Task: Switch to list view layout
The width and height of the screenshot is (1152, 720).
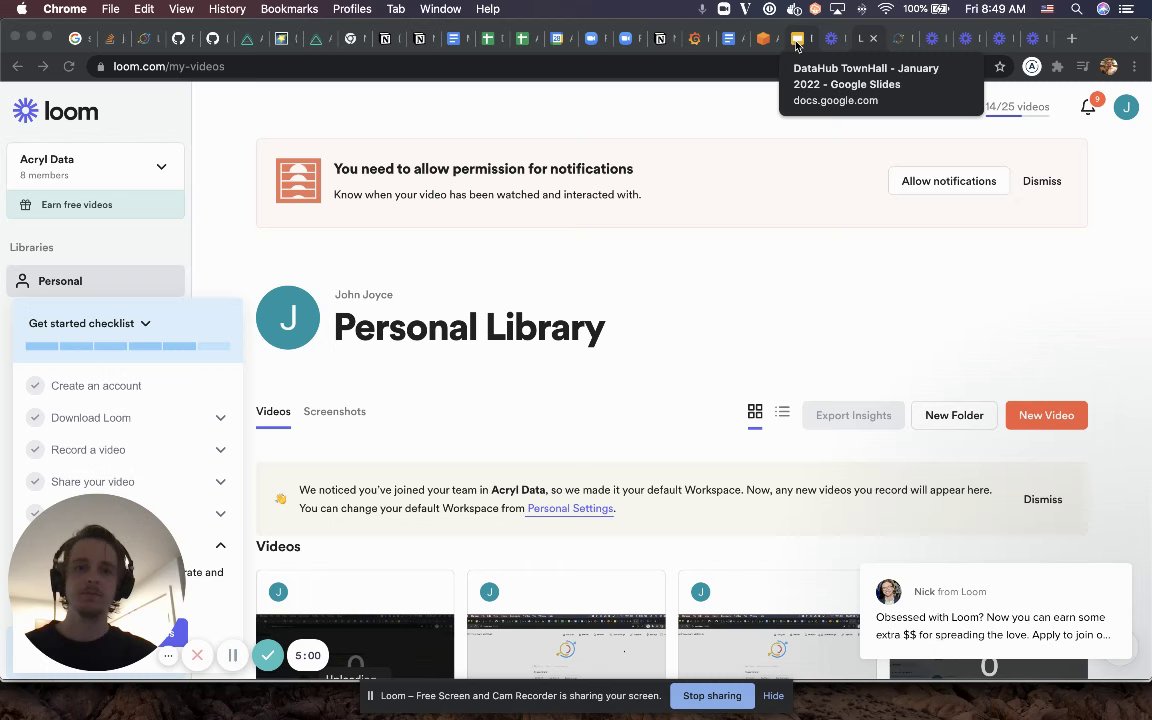Action: coord(782,411)
